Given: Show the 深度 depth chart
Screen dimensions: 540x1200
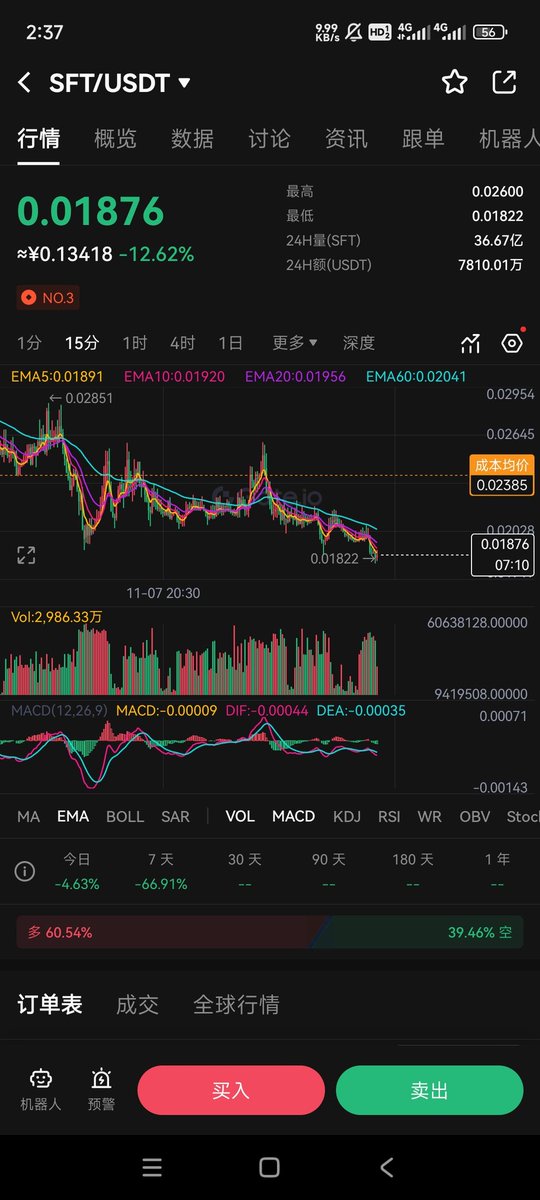Looking at the screenshot, I should 359,343.
